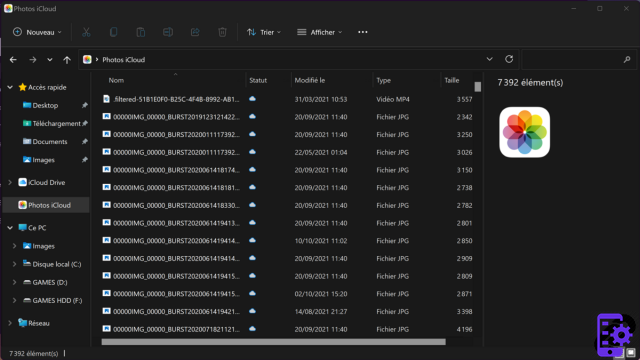Open recent locations dropdown arrow
640x360 pixels.
click(50, 60)
